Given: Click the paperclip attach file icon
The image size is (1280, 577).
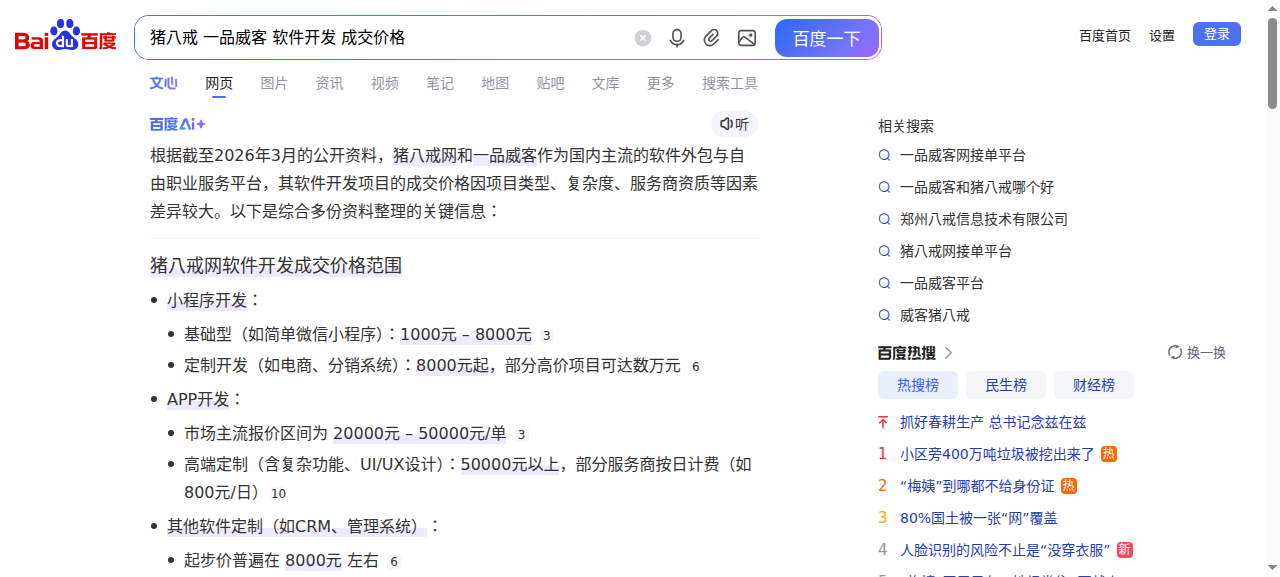Looking at the screenshot, I should tap(711, 38).
